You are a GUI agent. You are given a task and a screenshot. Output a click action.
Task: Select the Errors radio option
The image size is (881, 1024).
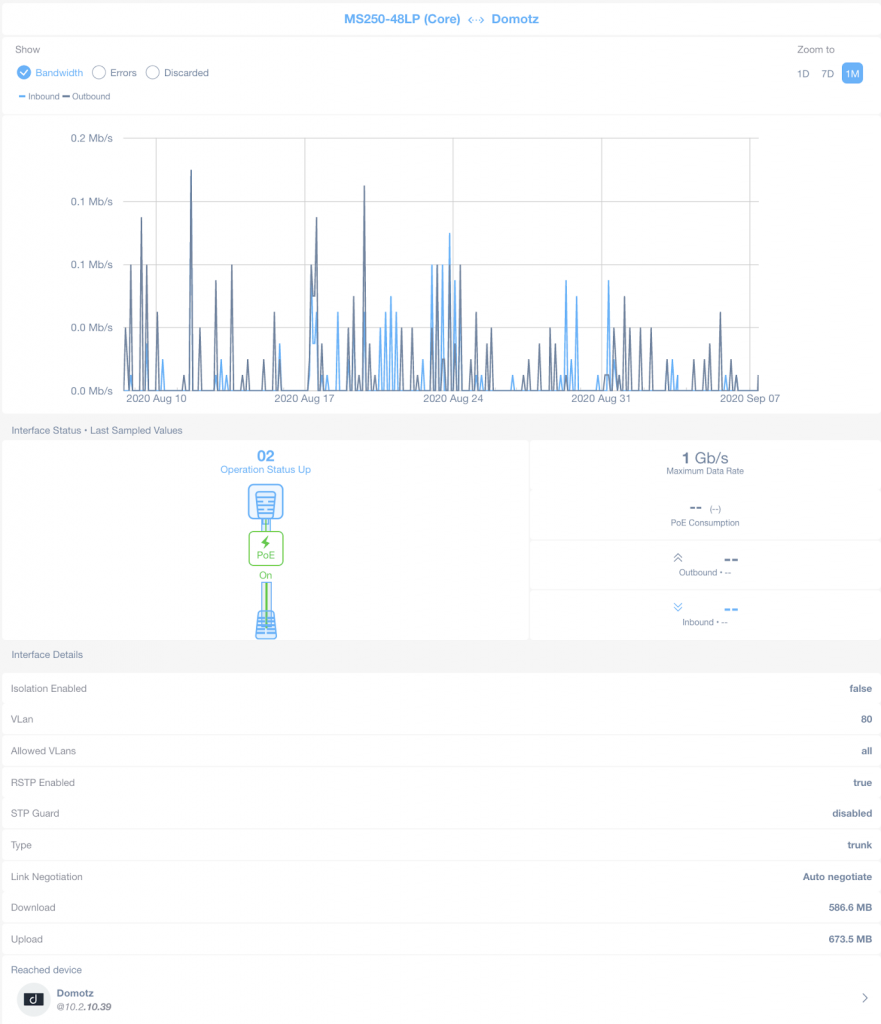pos(99,72)
